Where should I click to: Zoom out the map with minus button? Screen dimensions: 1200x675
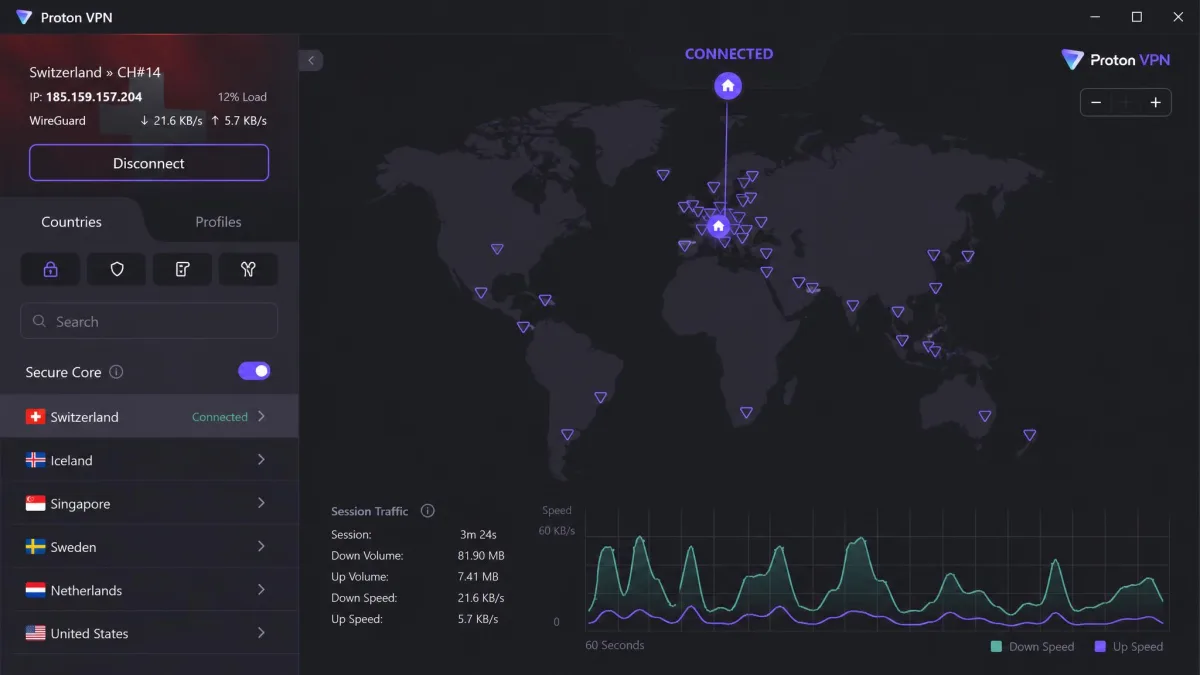pyautogui.click(x=1096, y=103)
